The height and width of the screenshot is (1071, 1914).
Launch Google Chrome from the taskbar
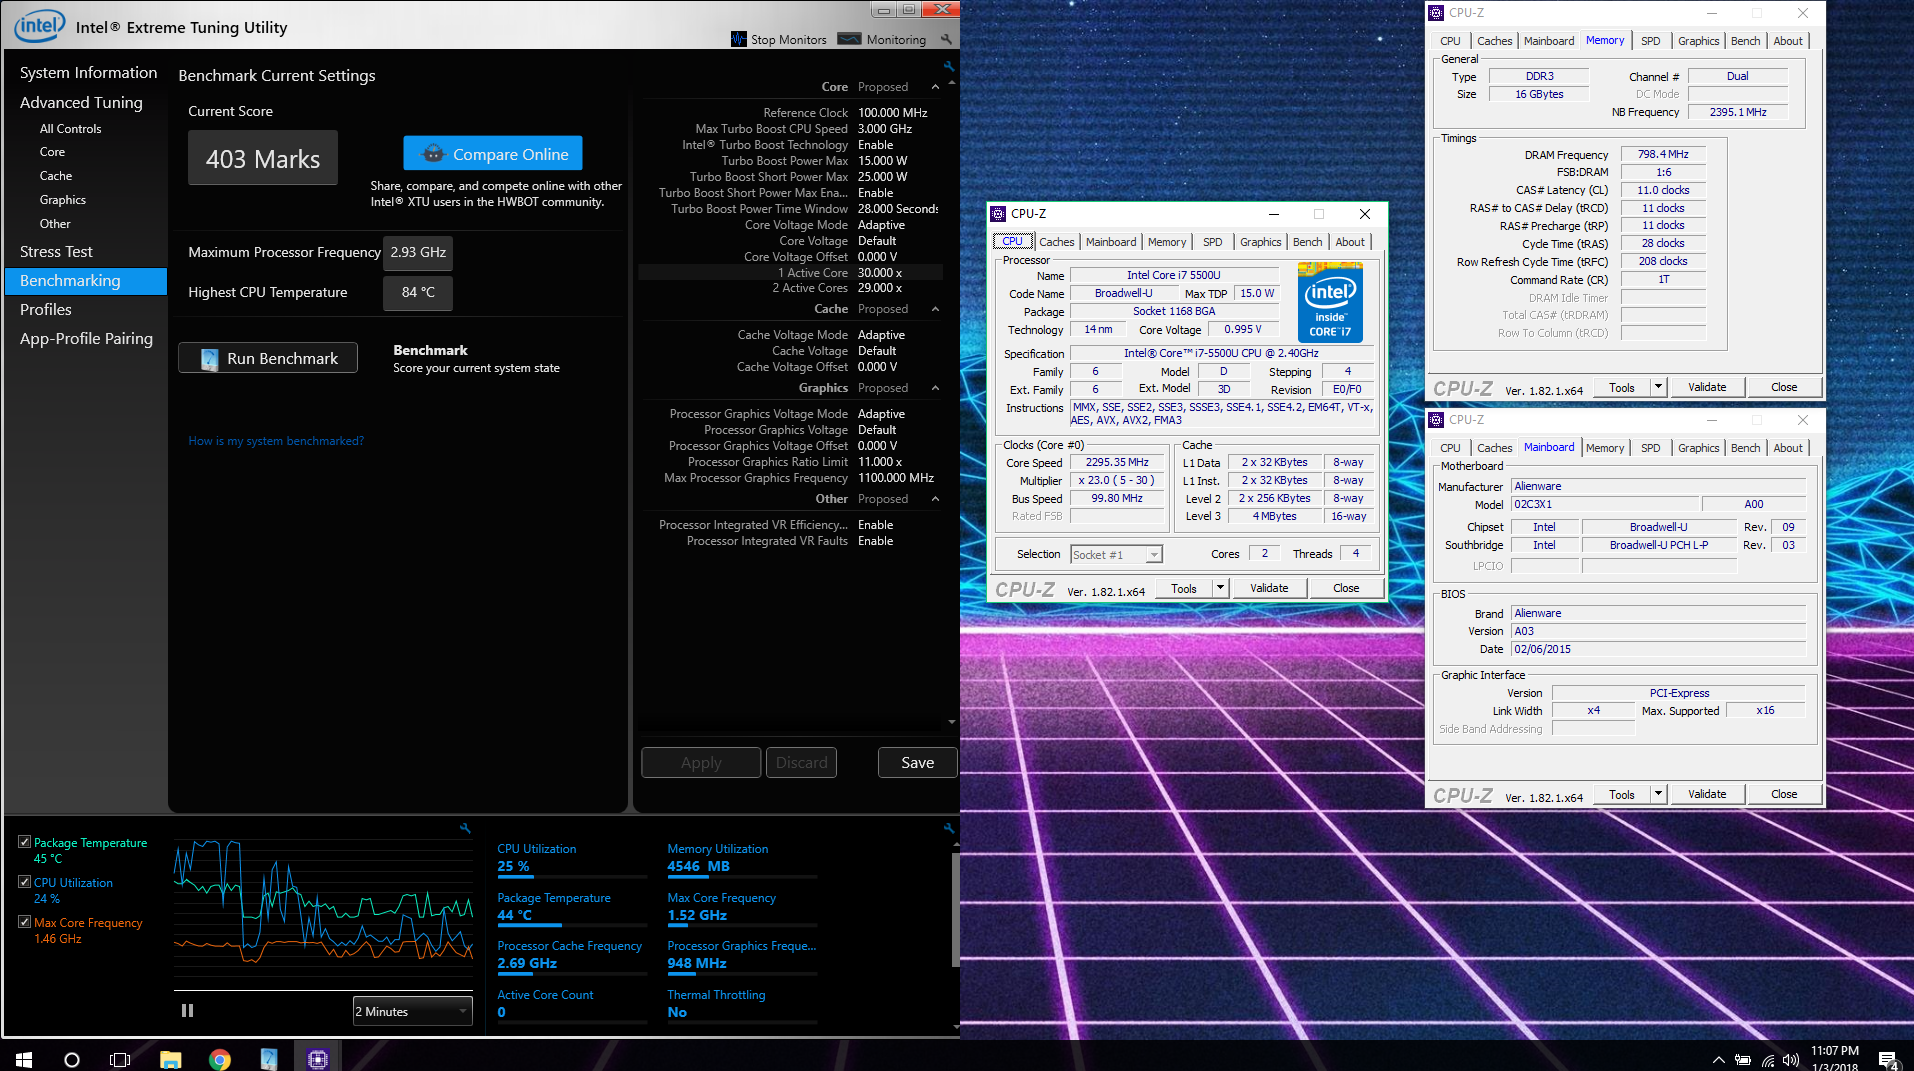[x=220, y=1059]
